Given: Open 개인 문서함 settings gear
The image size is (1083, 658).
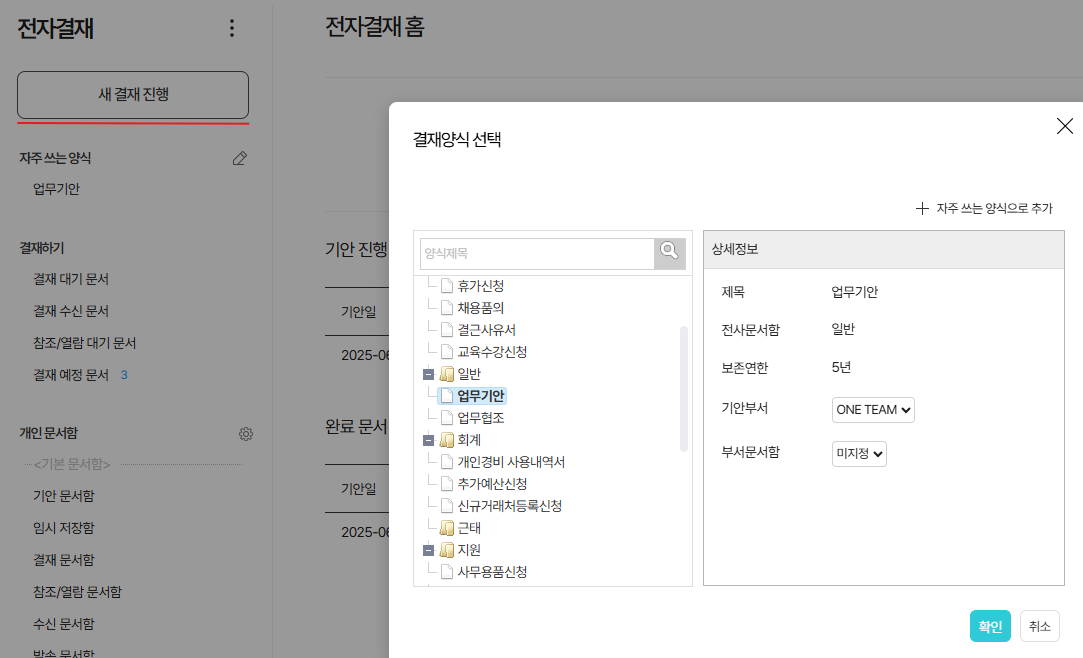Looking at the screenshot, I should [246, 434].
